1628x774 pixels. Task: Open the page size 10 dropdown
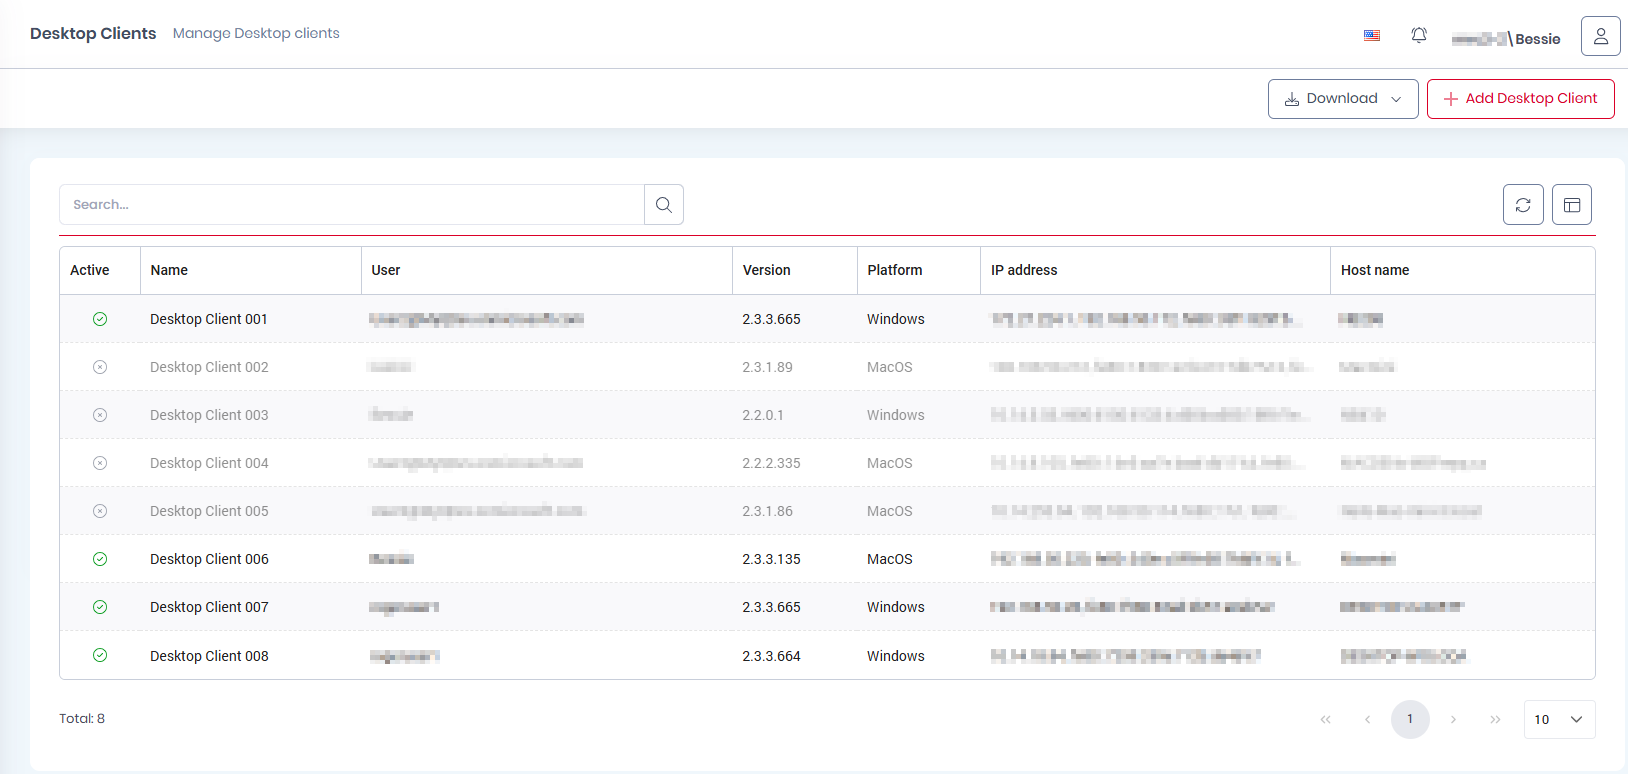coord(1558,719)
